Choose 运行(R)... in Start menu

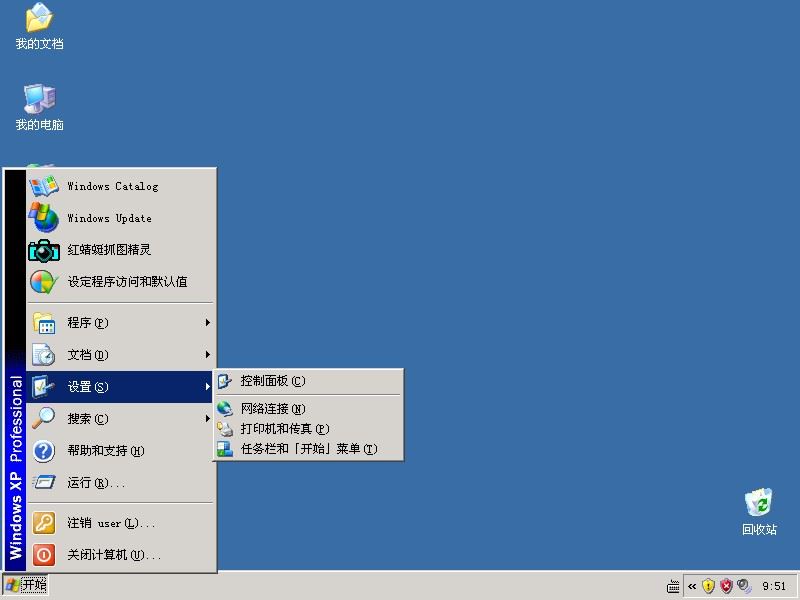point(120,483)
